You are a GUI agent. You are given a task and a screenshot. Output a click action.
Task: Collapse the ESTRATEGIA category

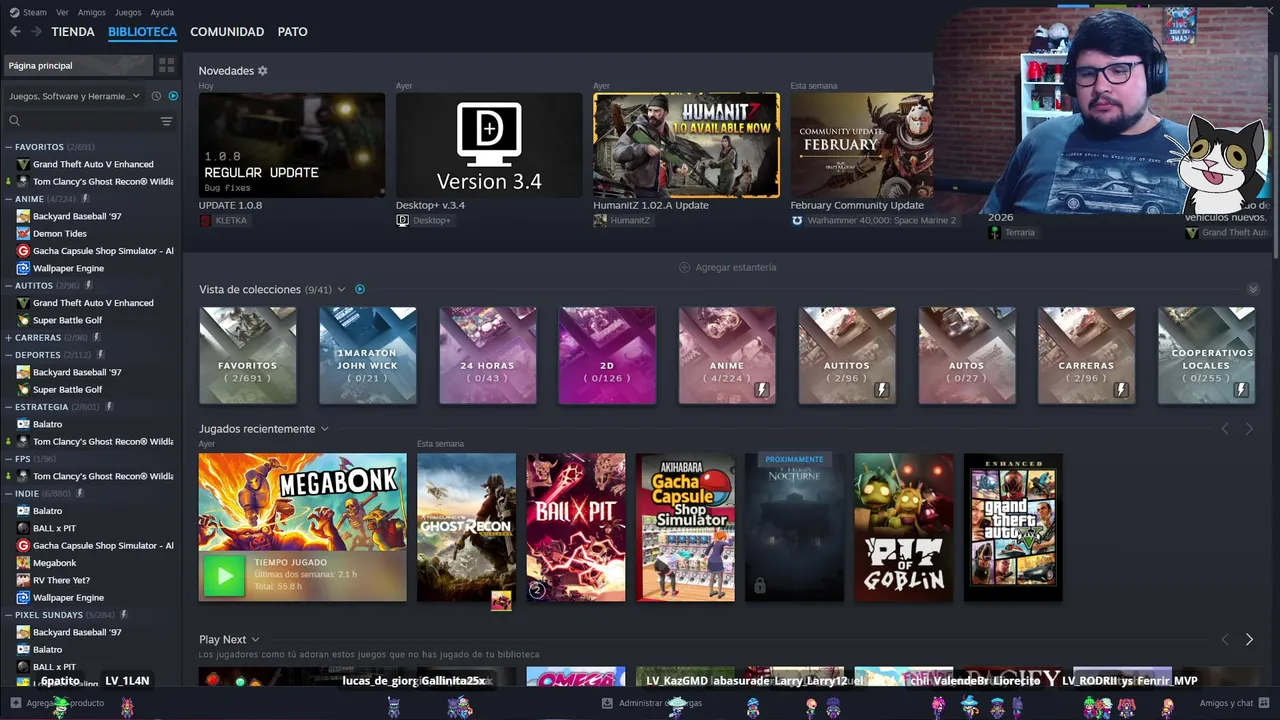click(9, 407)
